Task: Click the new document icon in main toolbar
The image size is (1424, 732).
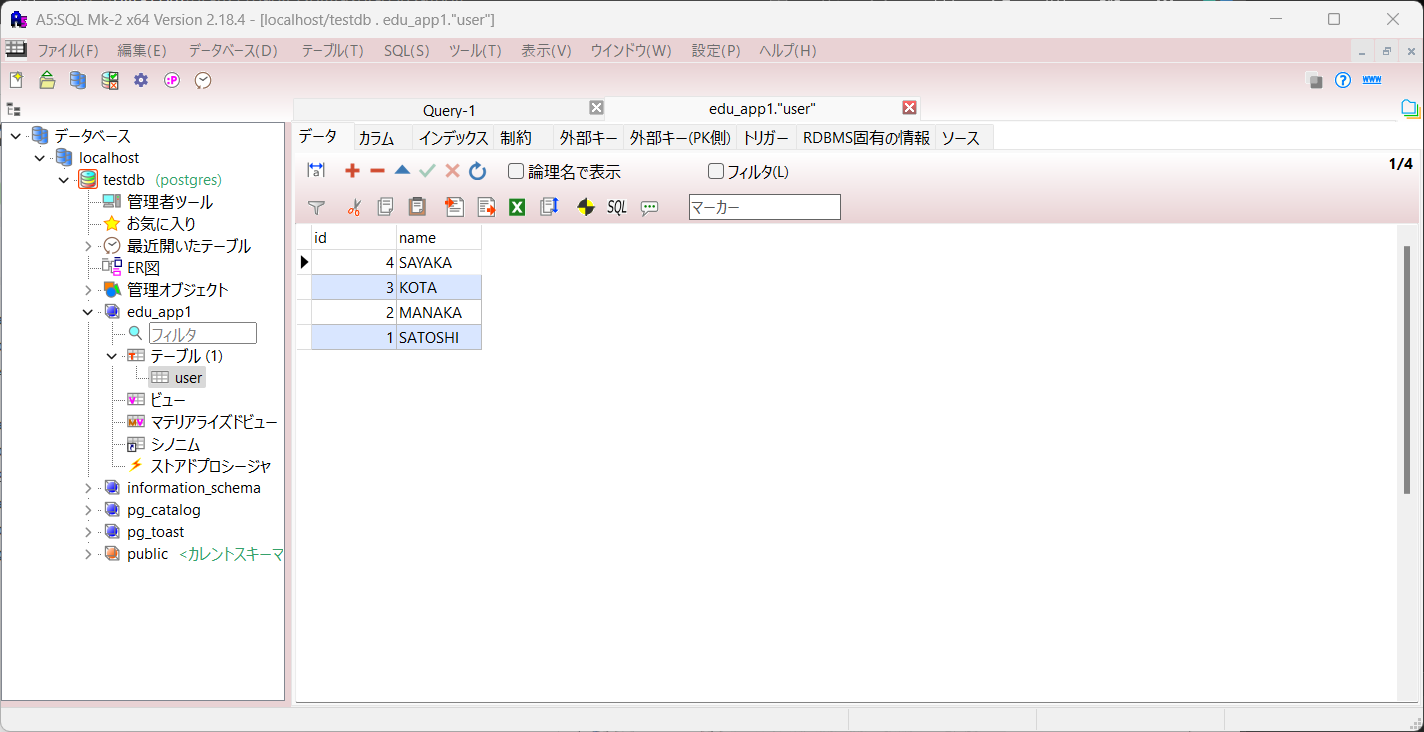Action: pyautogui.click(x=16, y=80)
